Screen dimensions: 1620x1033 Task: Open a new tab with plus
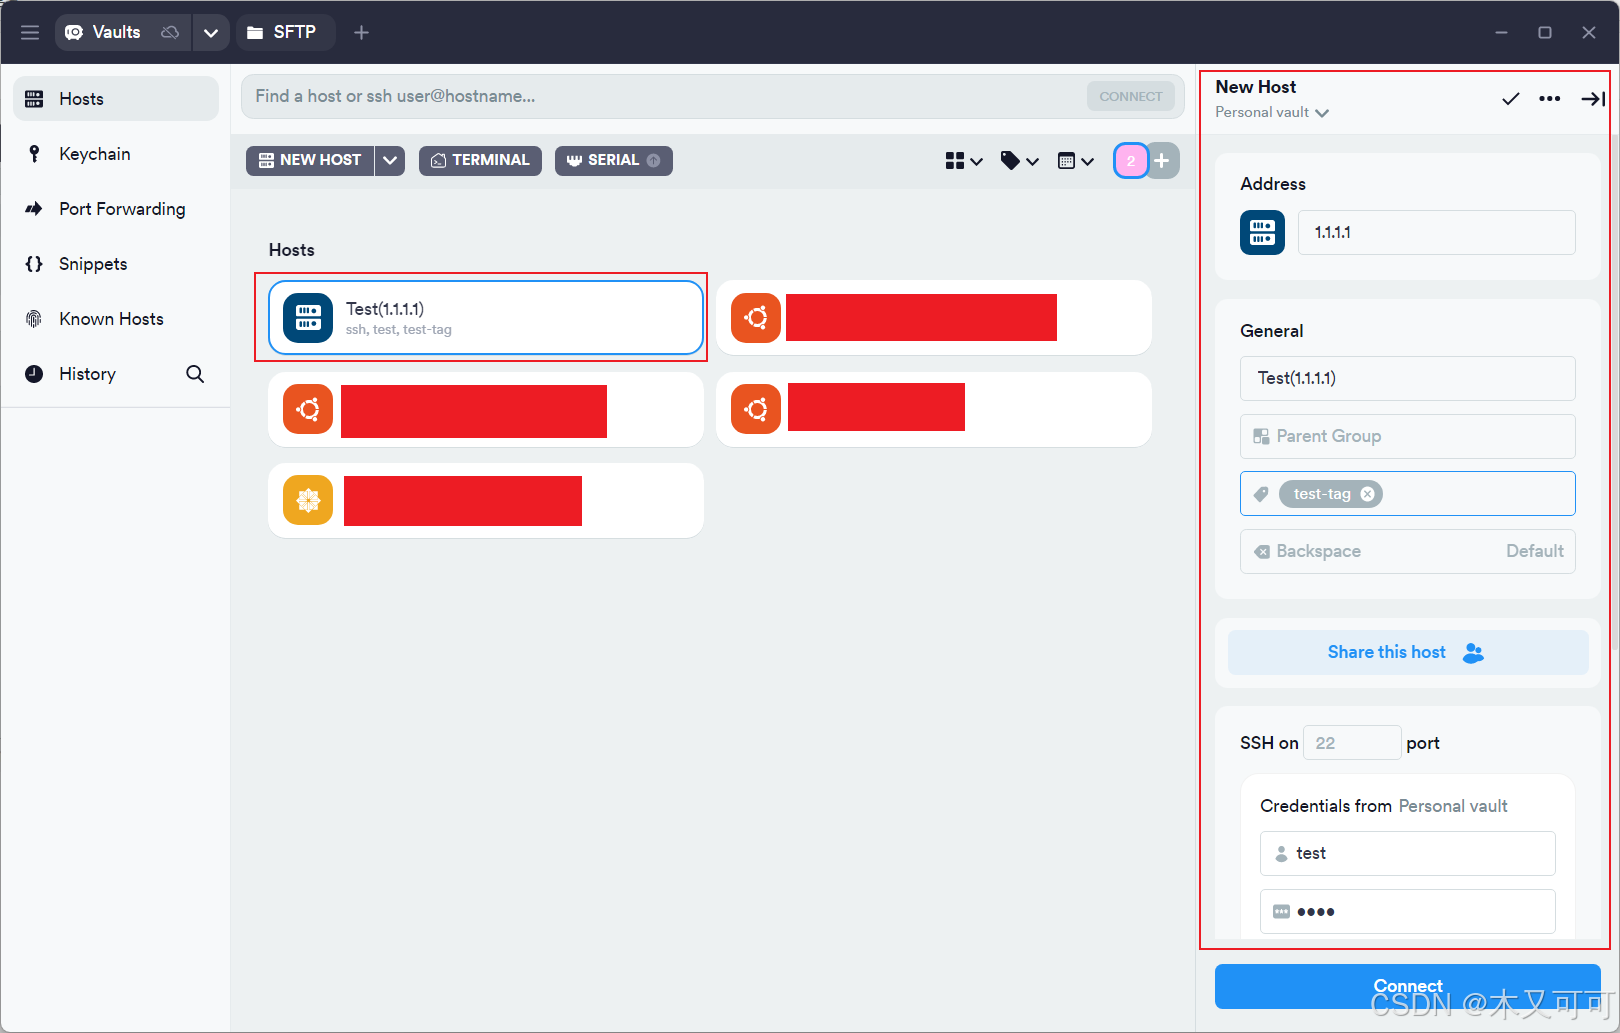click(361, 32)
